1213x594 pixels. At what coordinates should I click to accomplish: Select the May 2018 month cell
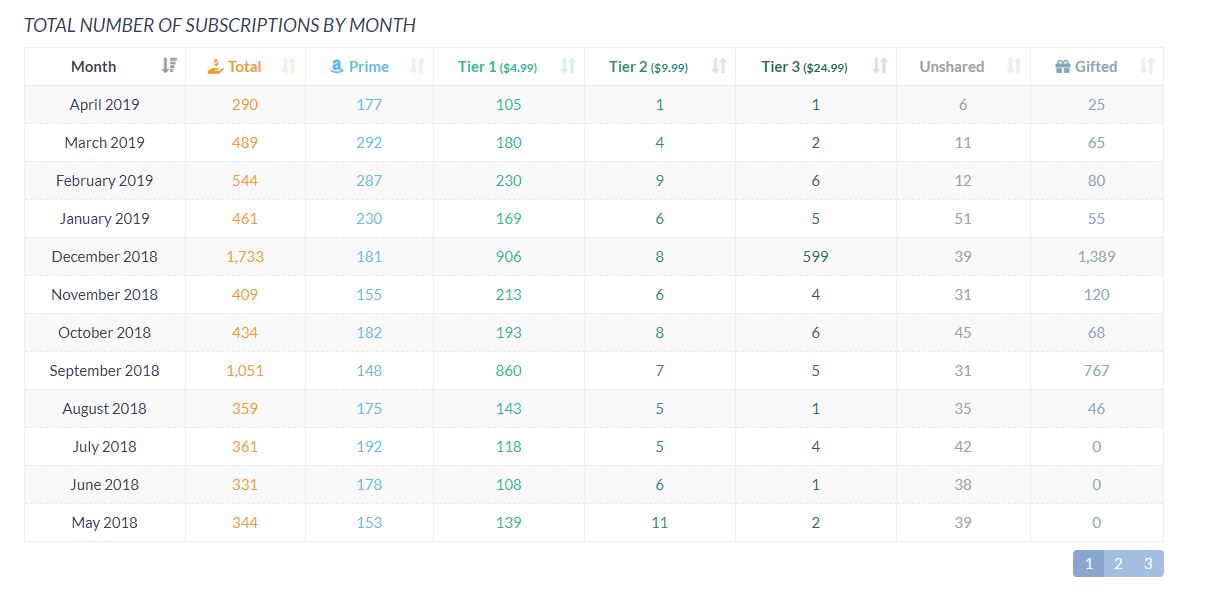[105, 522]
